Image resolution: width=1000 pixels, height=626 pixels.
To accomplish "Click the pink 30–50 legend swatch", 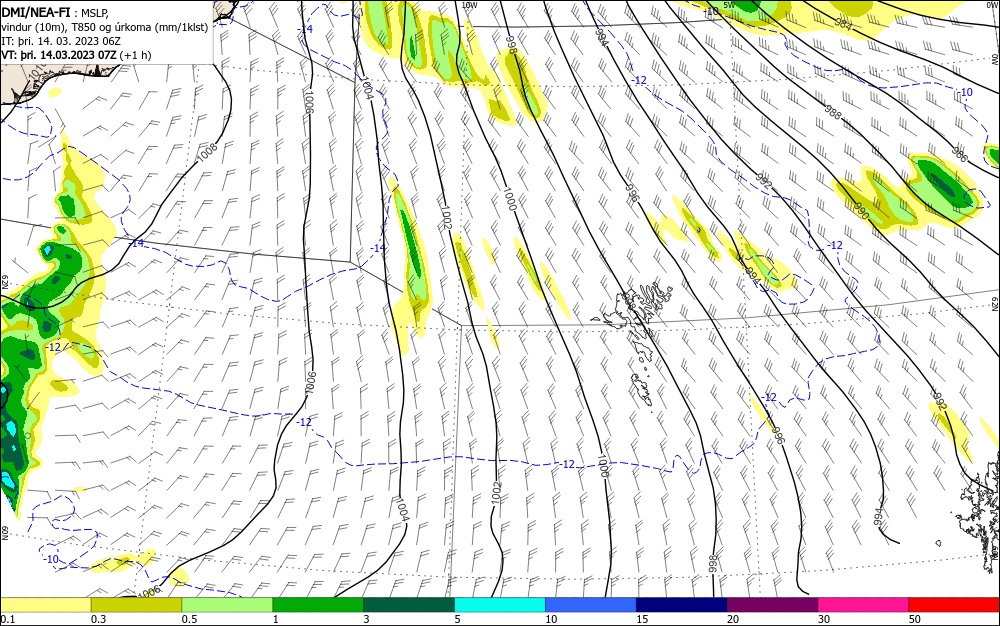I will coord(864,605).
